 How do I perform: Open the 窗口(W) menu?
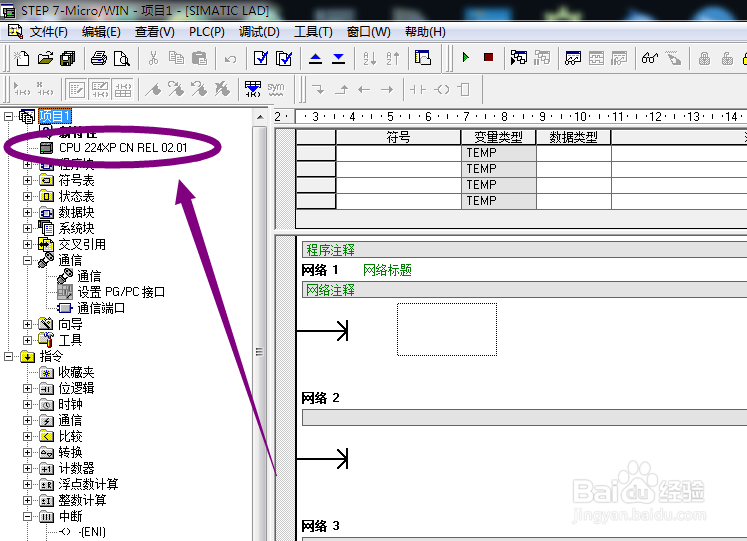click(369, 32)
